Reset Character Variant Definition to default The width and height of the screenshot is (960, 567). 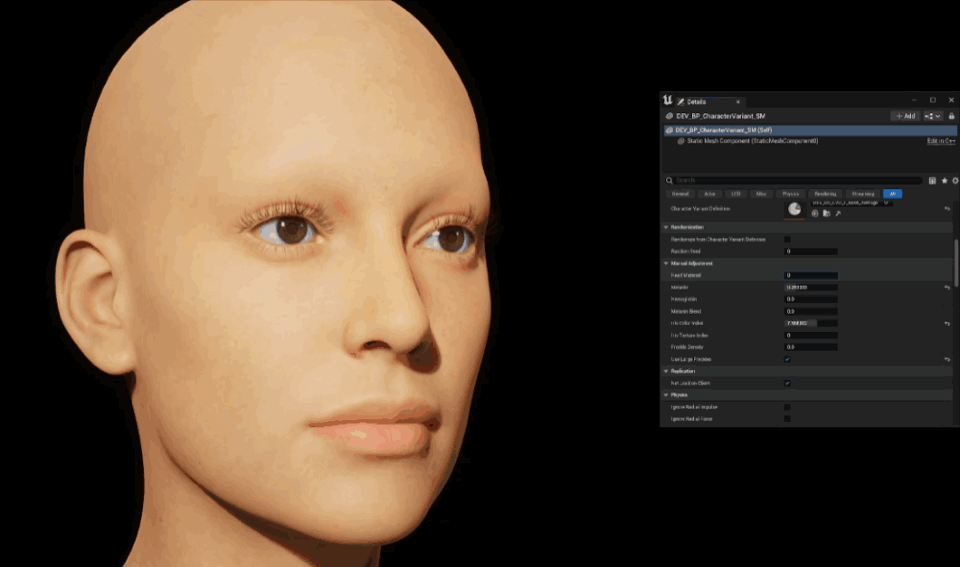[x=947, y=209]
